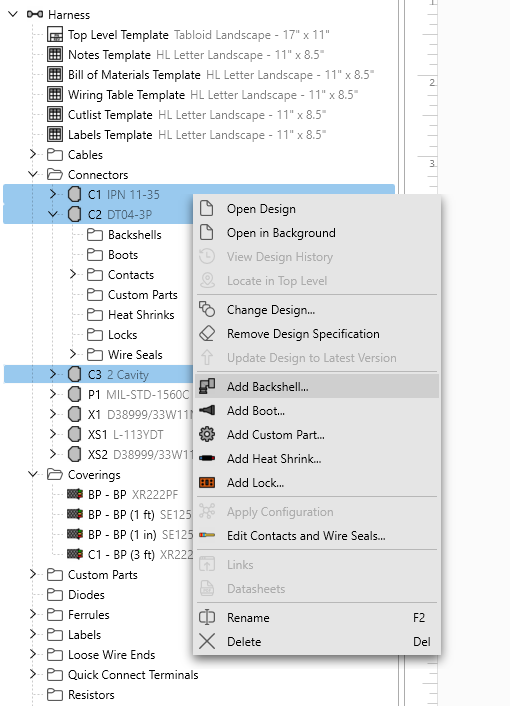The image size is (510, 706).
Task: Click the Backshells folder icon under C2
Action: [x=95, y=235]
